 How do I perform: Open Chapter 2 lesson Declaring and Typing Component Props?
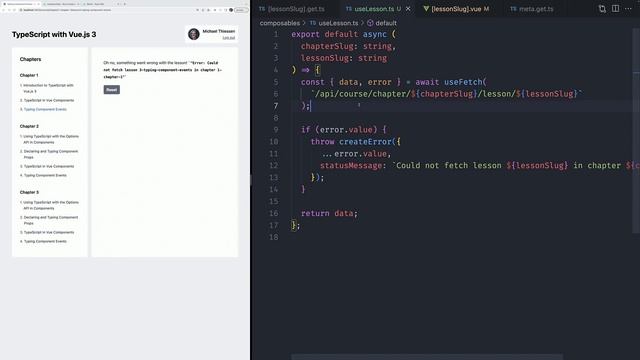click(49, 154)
